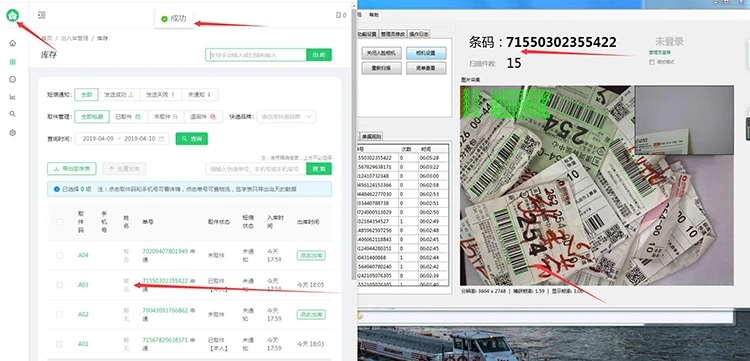Viewport: 750px width, 361px height.
Task: Switch to 操作日志 tab in scanner window
Action: pos(419,34)
